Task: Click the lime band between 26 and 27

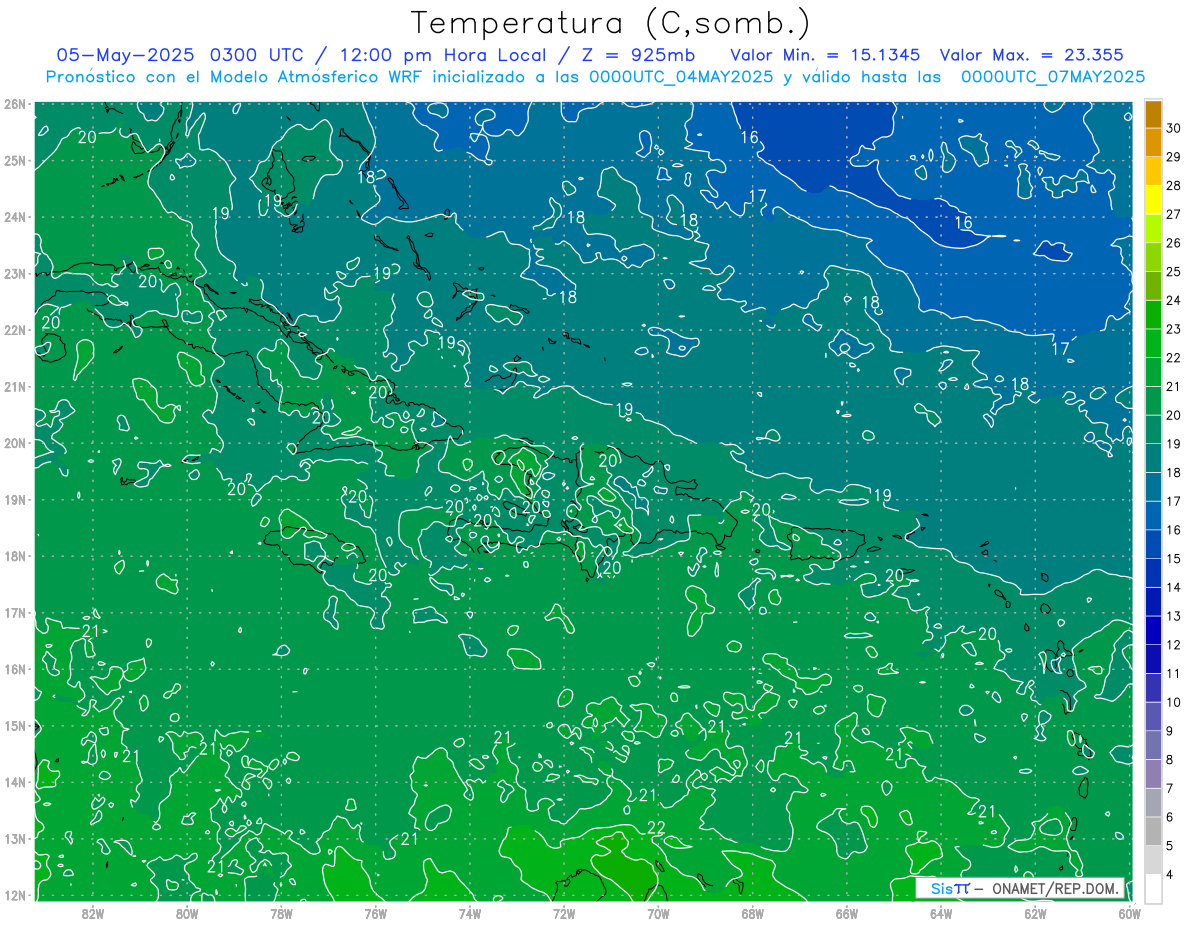Action: [1153, 228]
